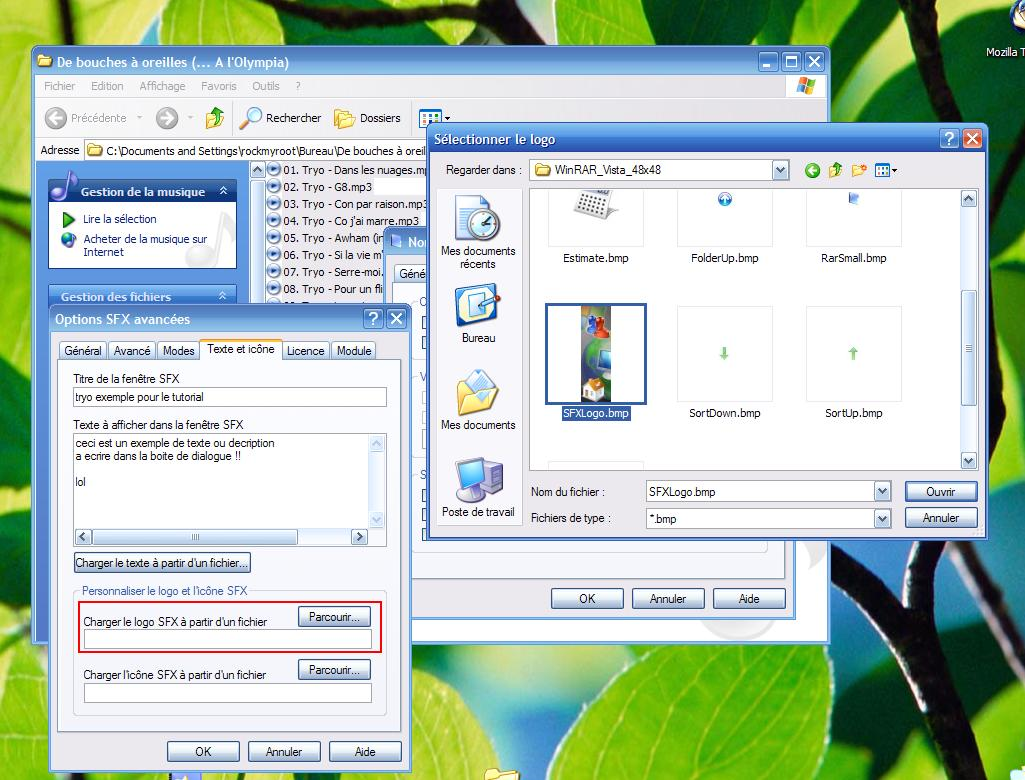
Task: Open the Nom du fichier dropdown
Action: [x=882, y=492]
